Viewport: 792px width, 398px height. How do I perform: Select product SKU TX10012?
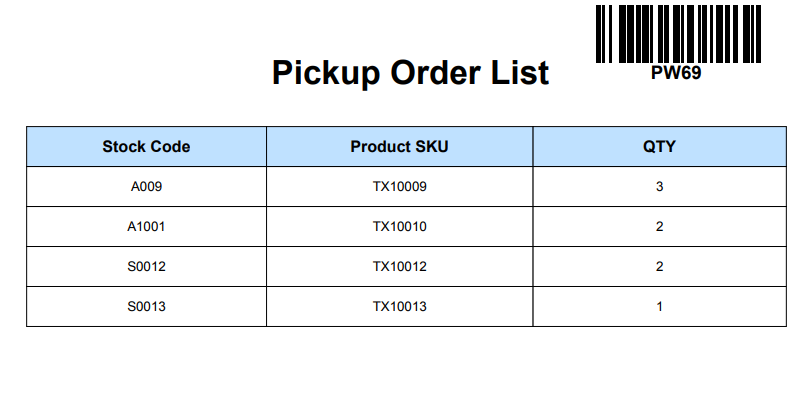tap(400, 266)
